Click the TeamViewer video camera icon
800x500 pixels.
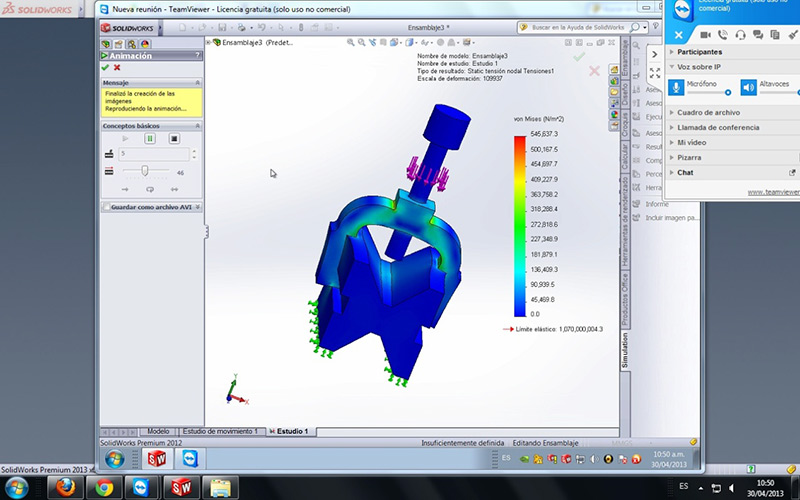[x=705, y=35]
